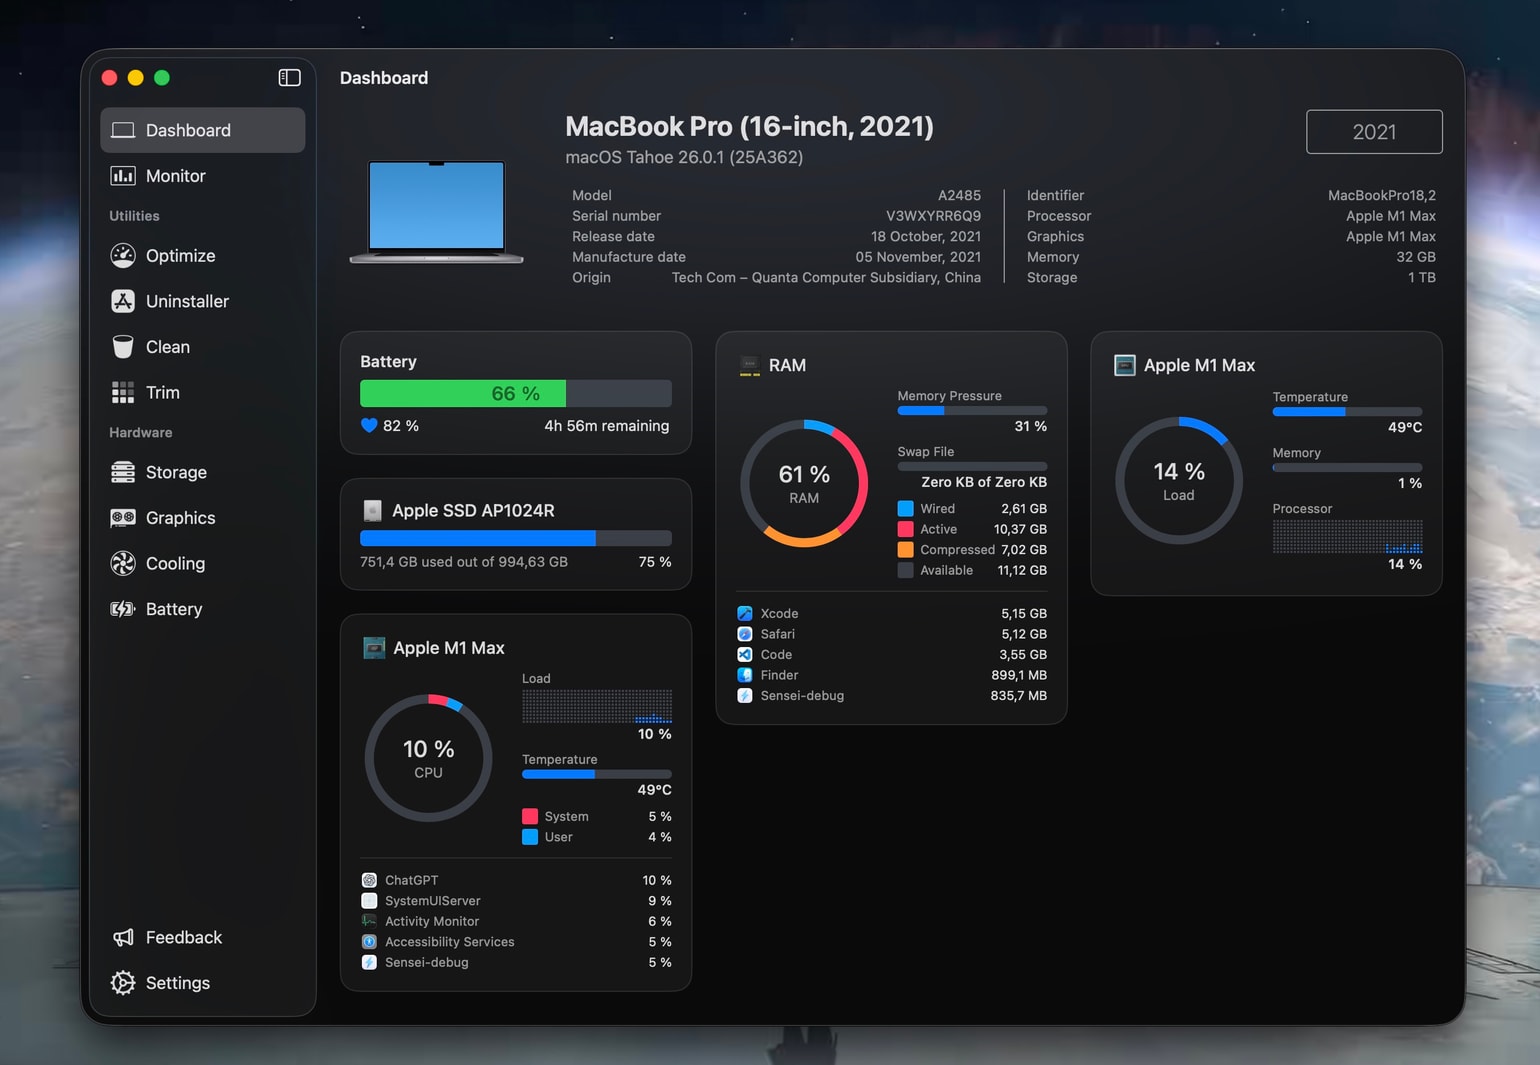Screen dimensions: 1540x1065
Task: Click the Accessibility Services process icon
Action: (369, 942)
